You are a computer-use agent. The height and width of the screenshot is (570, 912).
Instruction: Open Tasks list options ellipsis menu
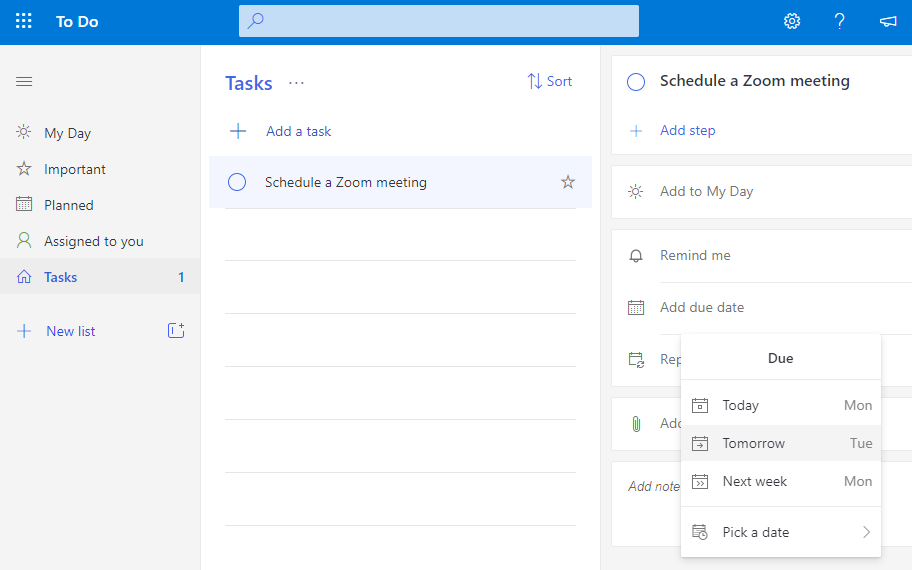point(296,83)
